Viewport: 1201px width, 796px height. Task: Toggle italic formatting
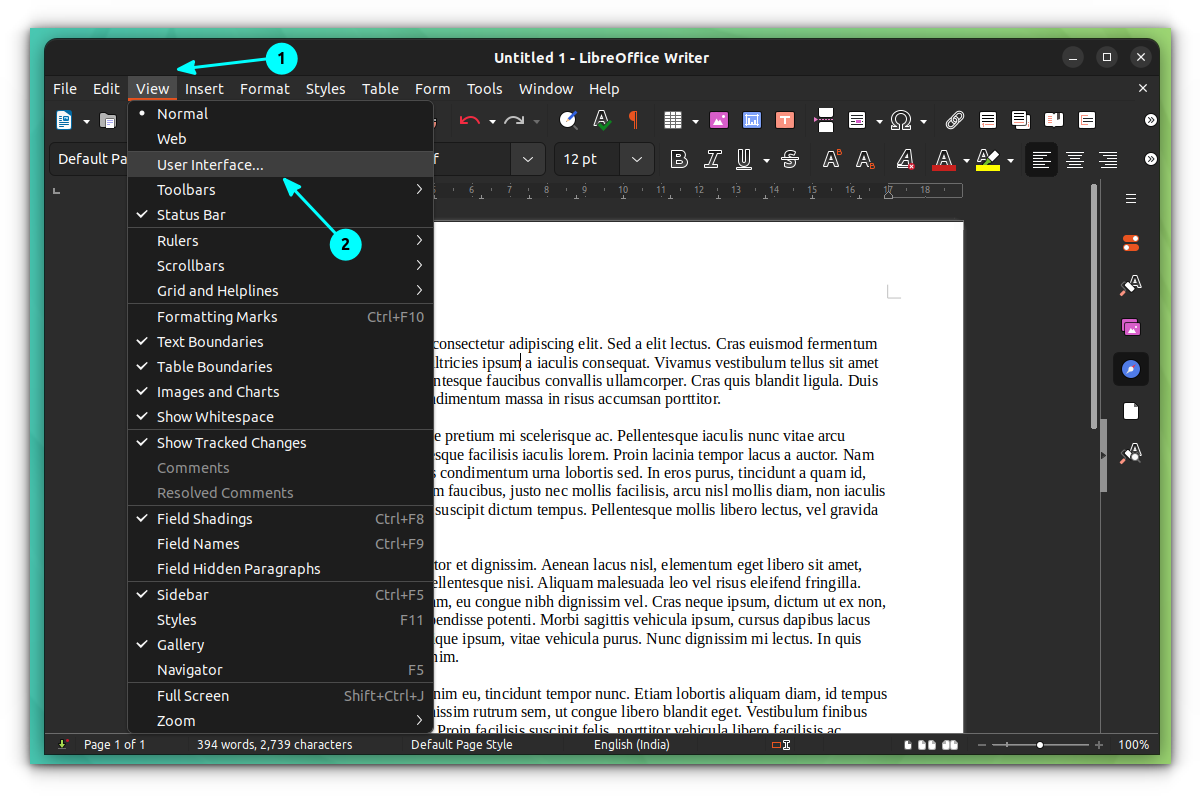tap(713, 159)
